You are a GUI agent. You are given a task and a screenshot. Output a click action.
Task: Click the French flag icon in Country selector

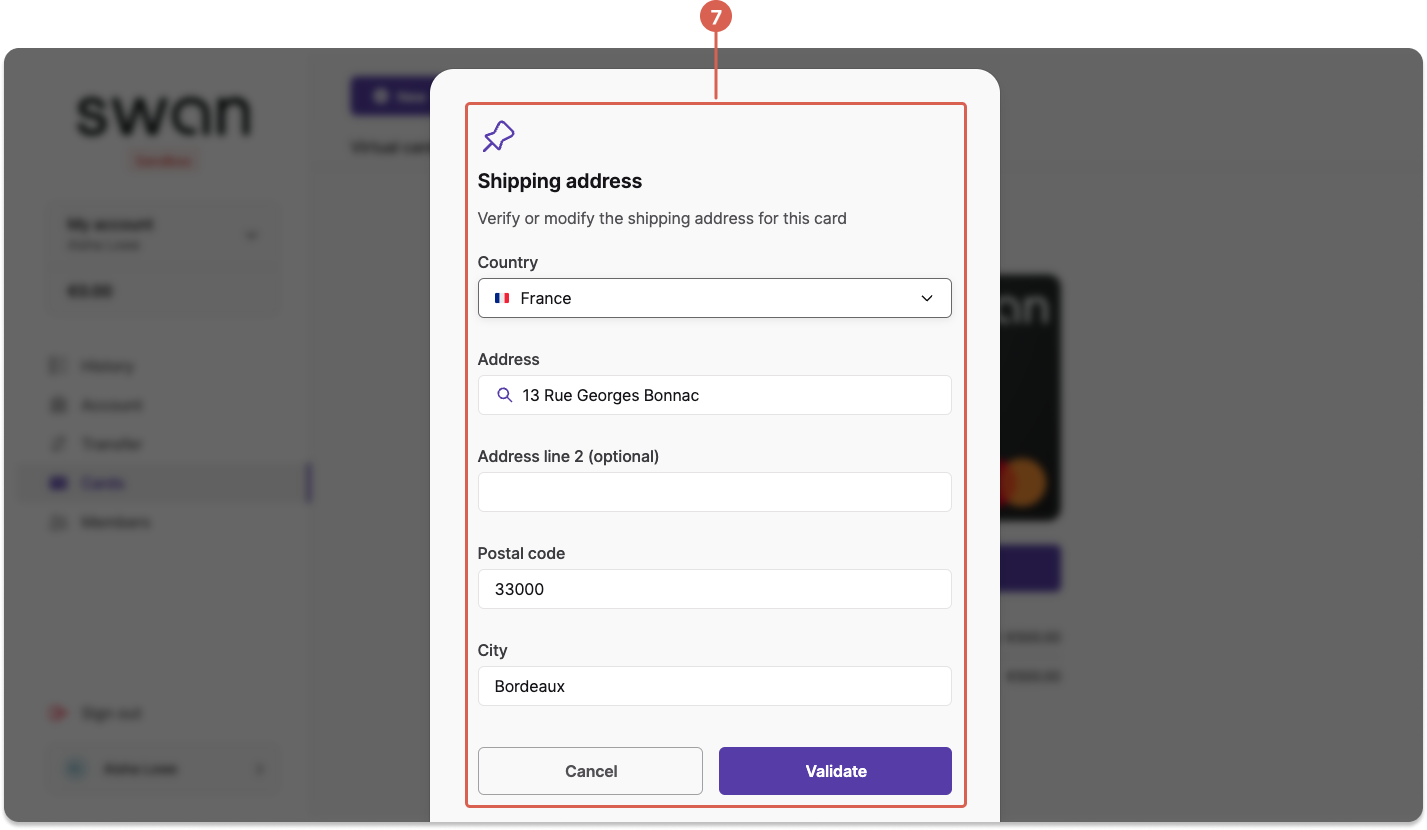(502, 298)
